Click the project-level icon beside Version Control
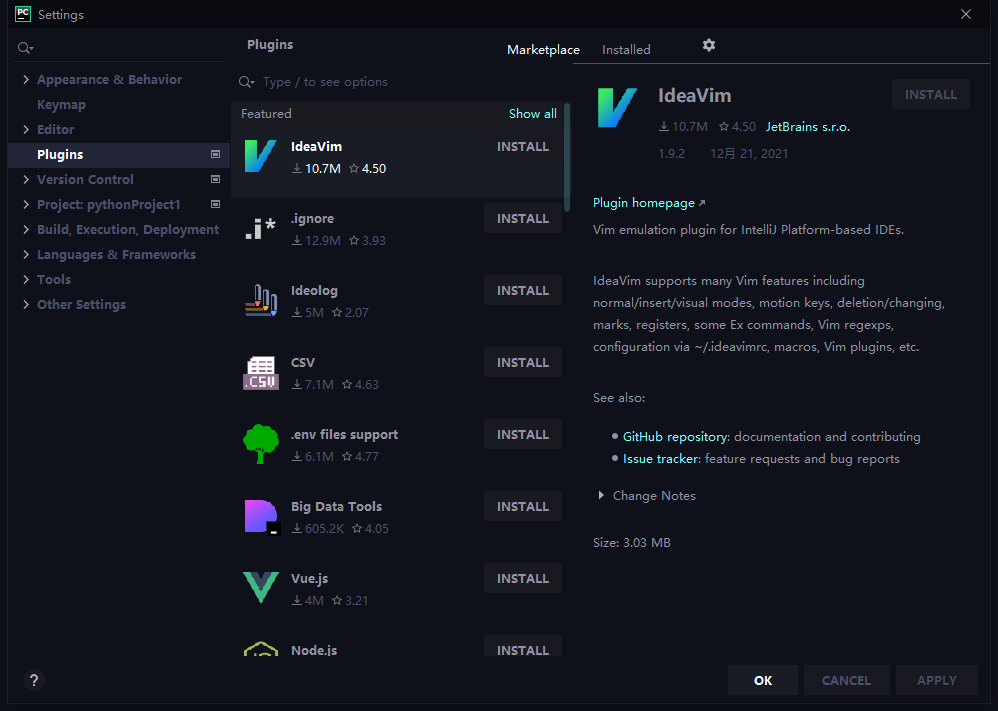The height and width of the screenshot is (711, 998). (x=215, y=180)
